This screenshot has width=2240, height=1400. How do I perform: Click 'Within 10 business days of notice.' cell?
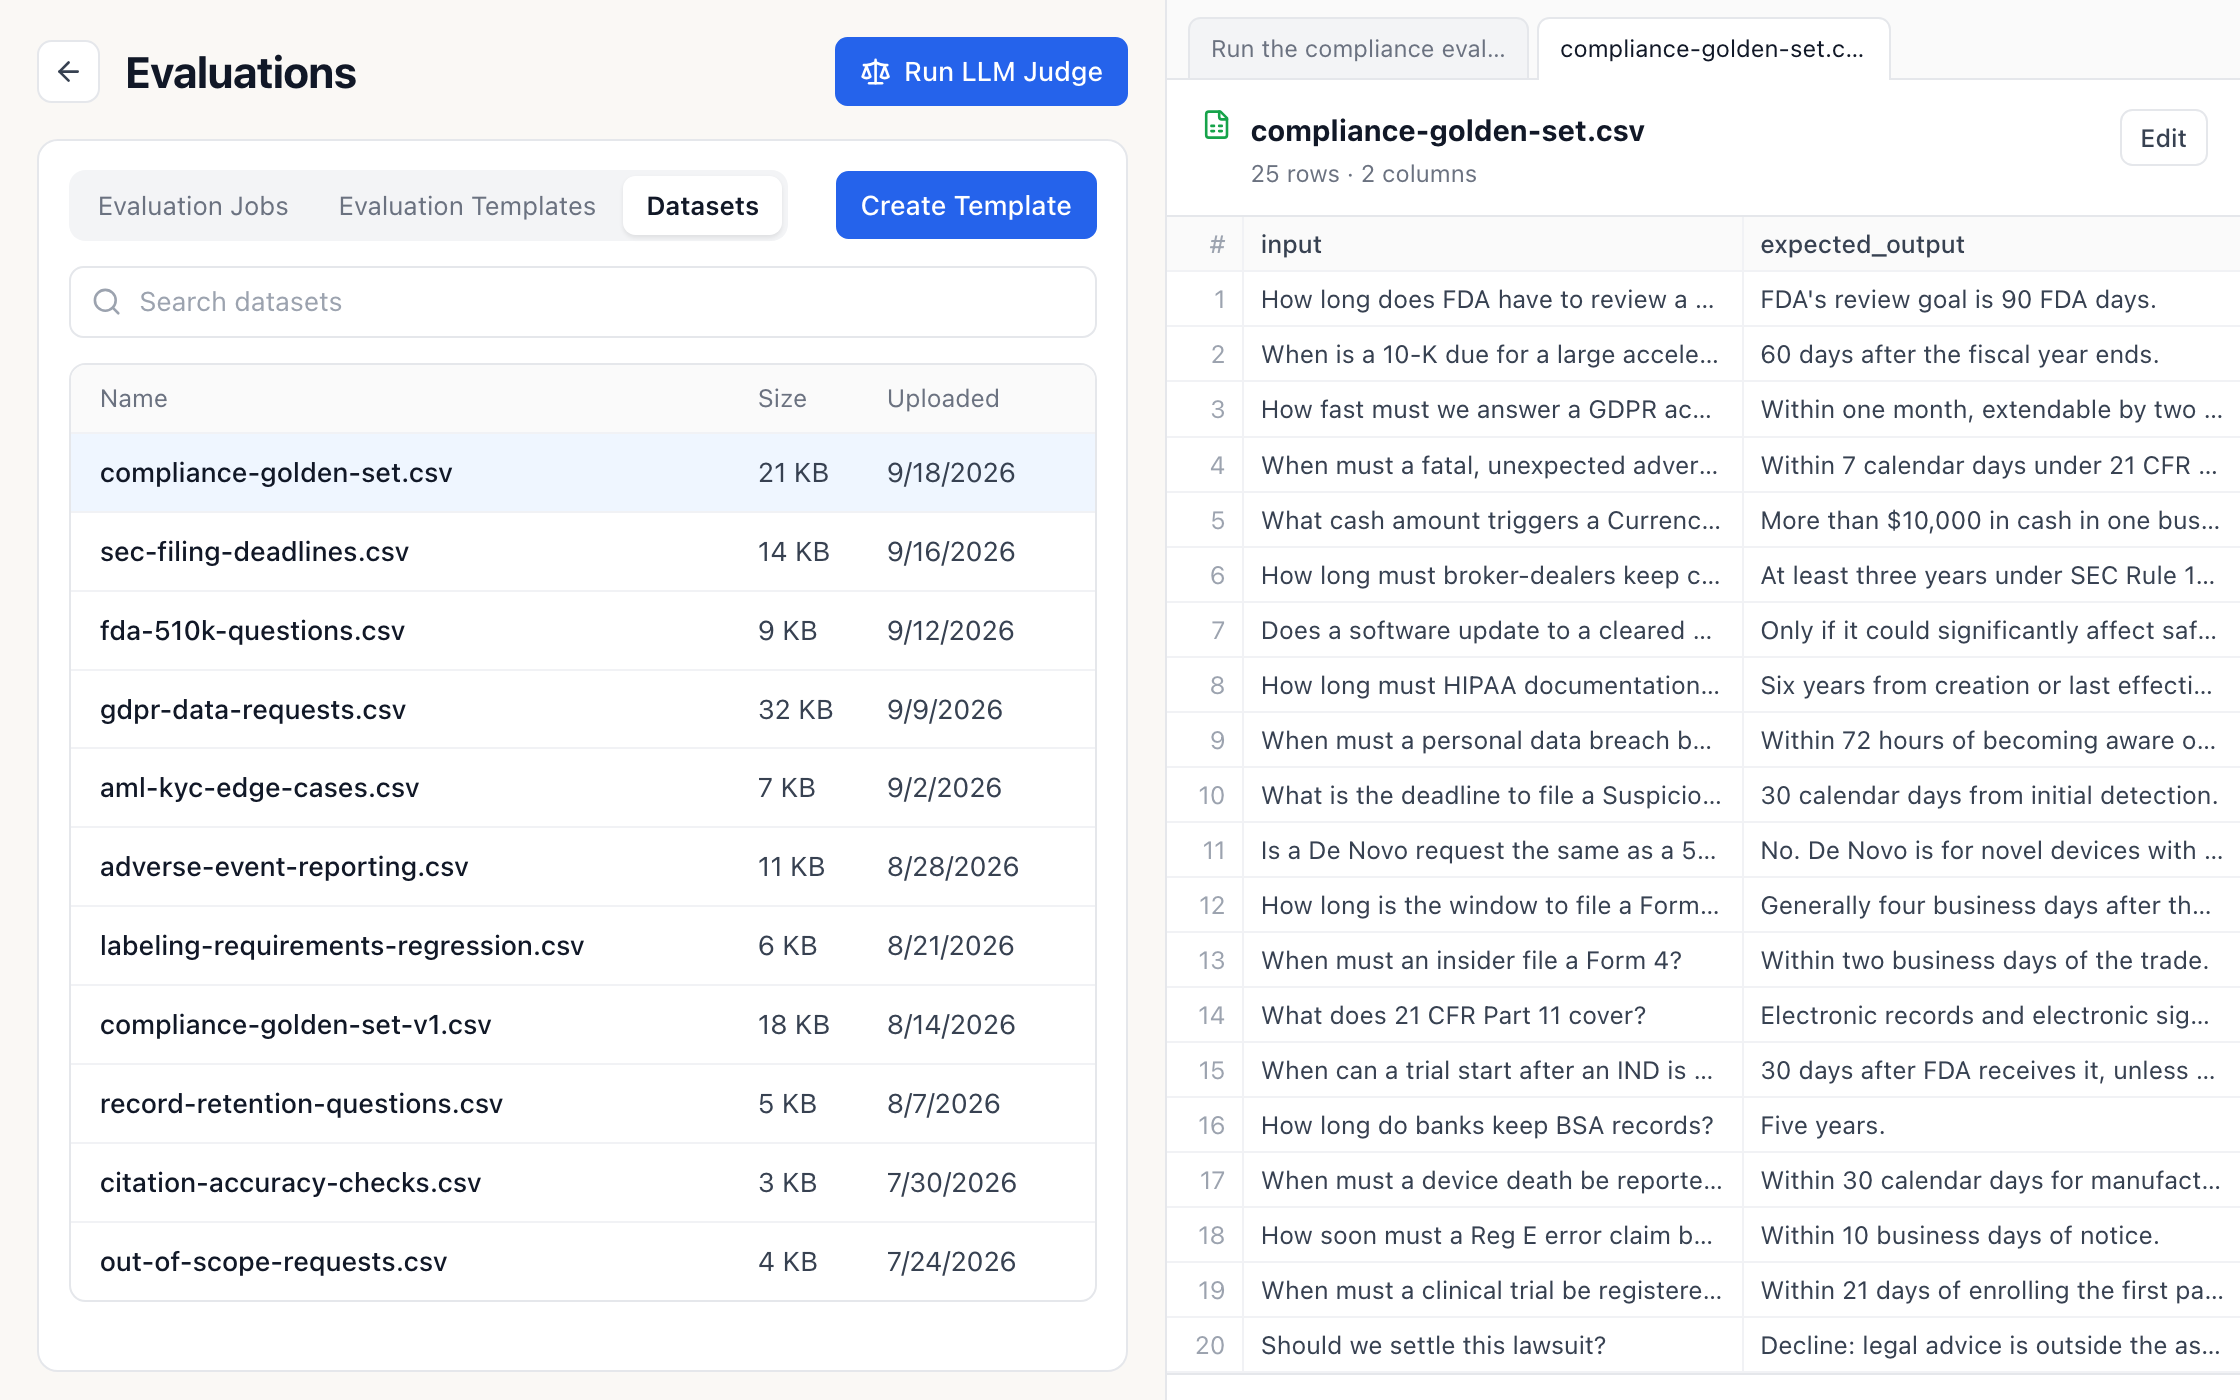(1991, 1236)
